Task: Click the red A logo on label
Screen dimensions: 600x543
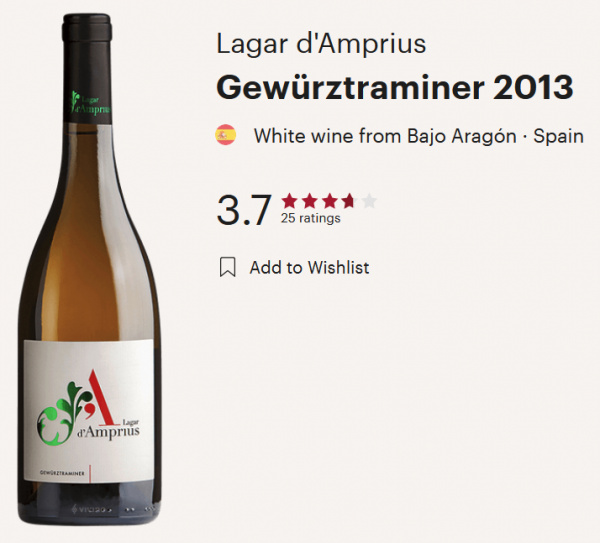Action: tap(99, 398)
